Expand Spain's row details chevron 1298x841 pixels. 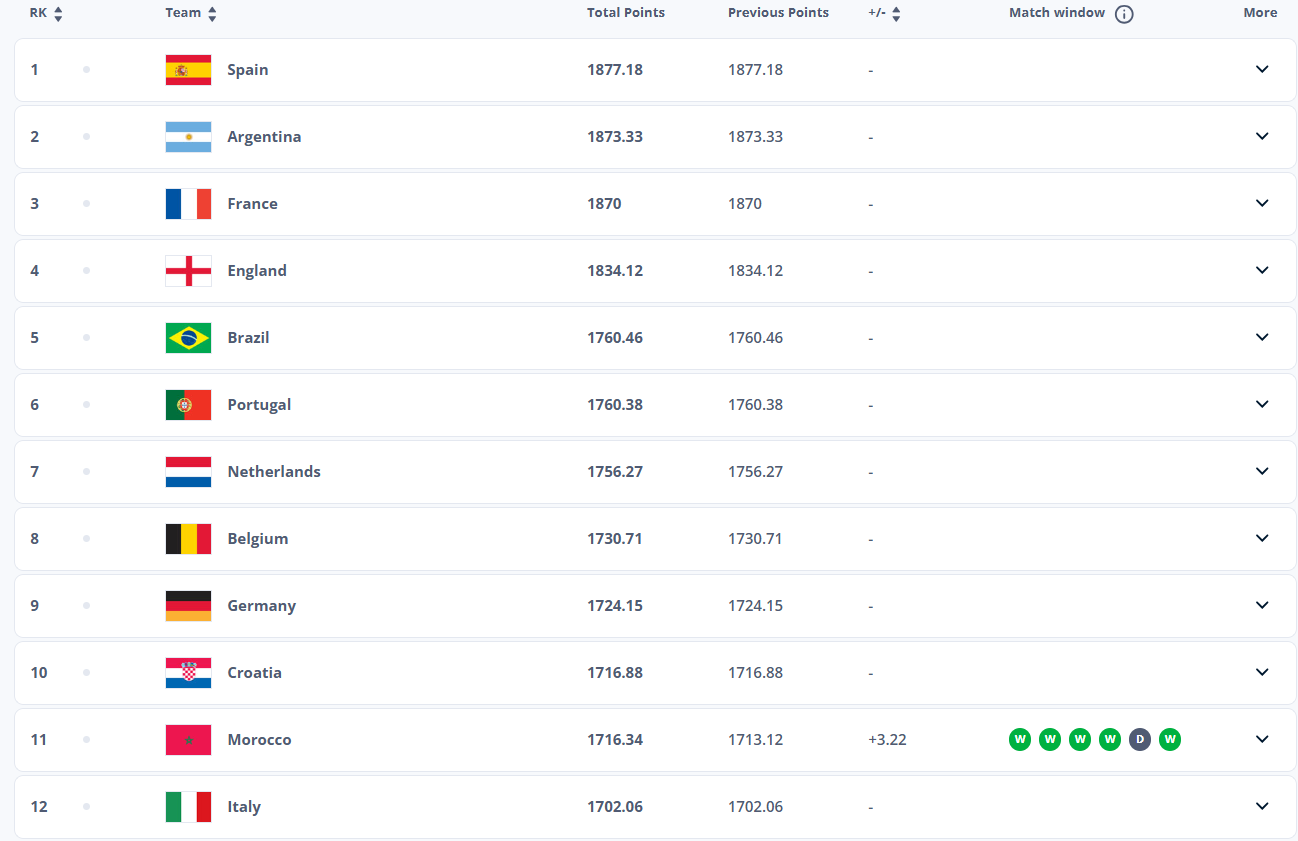point(1262,69)
